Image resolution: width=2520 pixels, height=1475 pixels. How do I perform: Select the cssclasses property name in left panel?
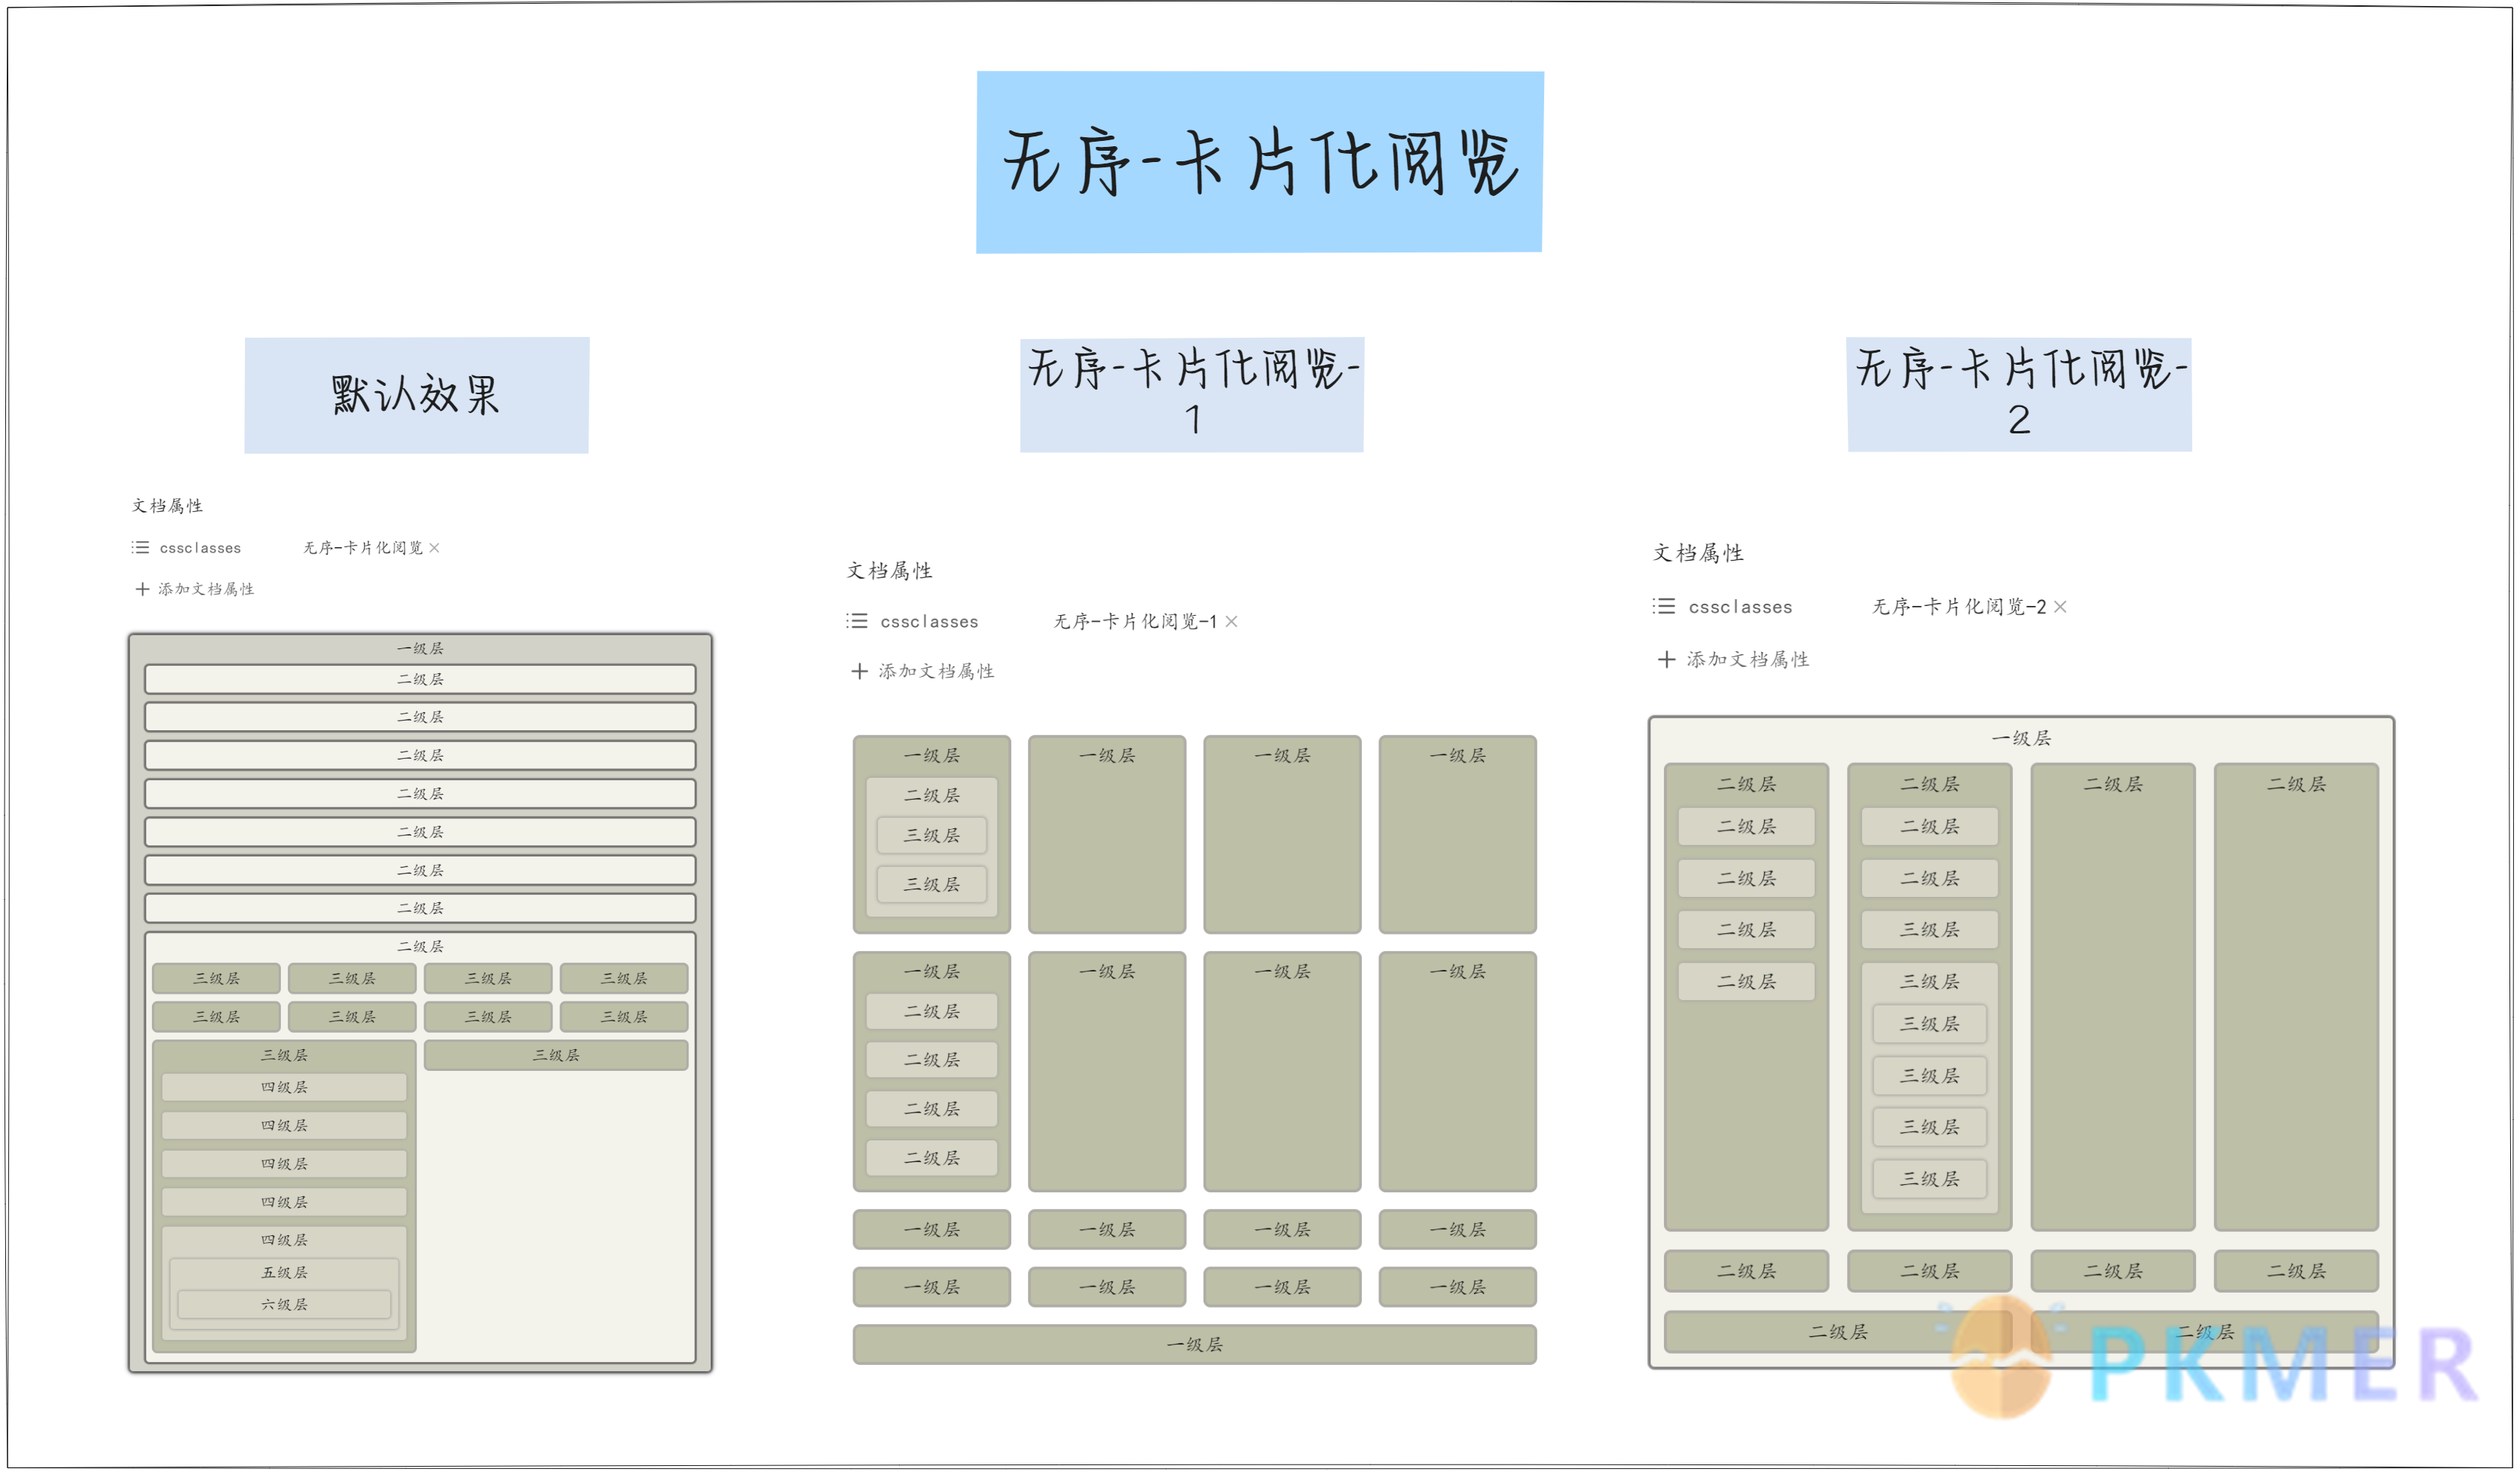coord(200,547)
